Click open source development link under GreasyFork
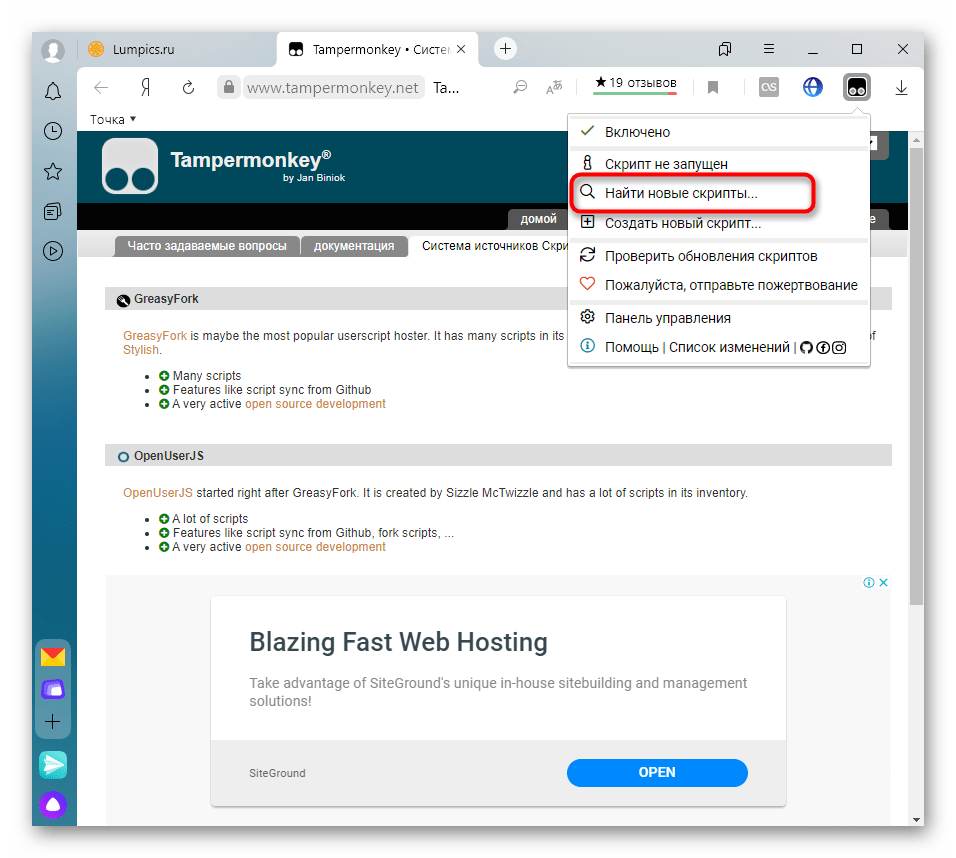This screenshot has height=858, width=956. coord(315,404)
